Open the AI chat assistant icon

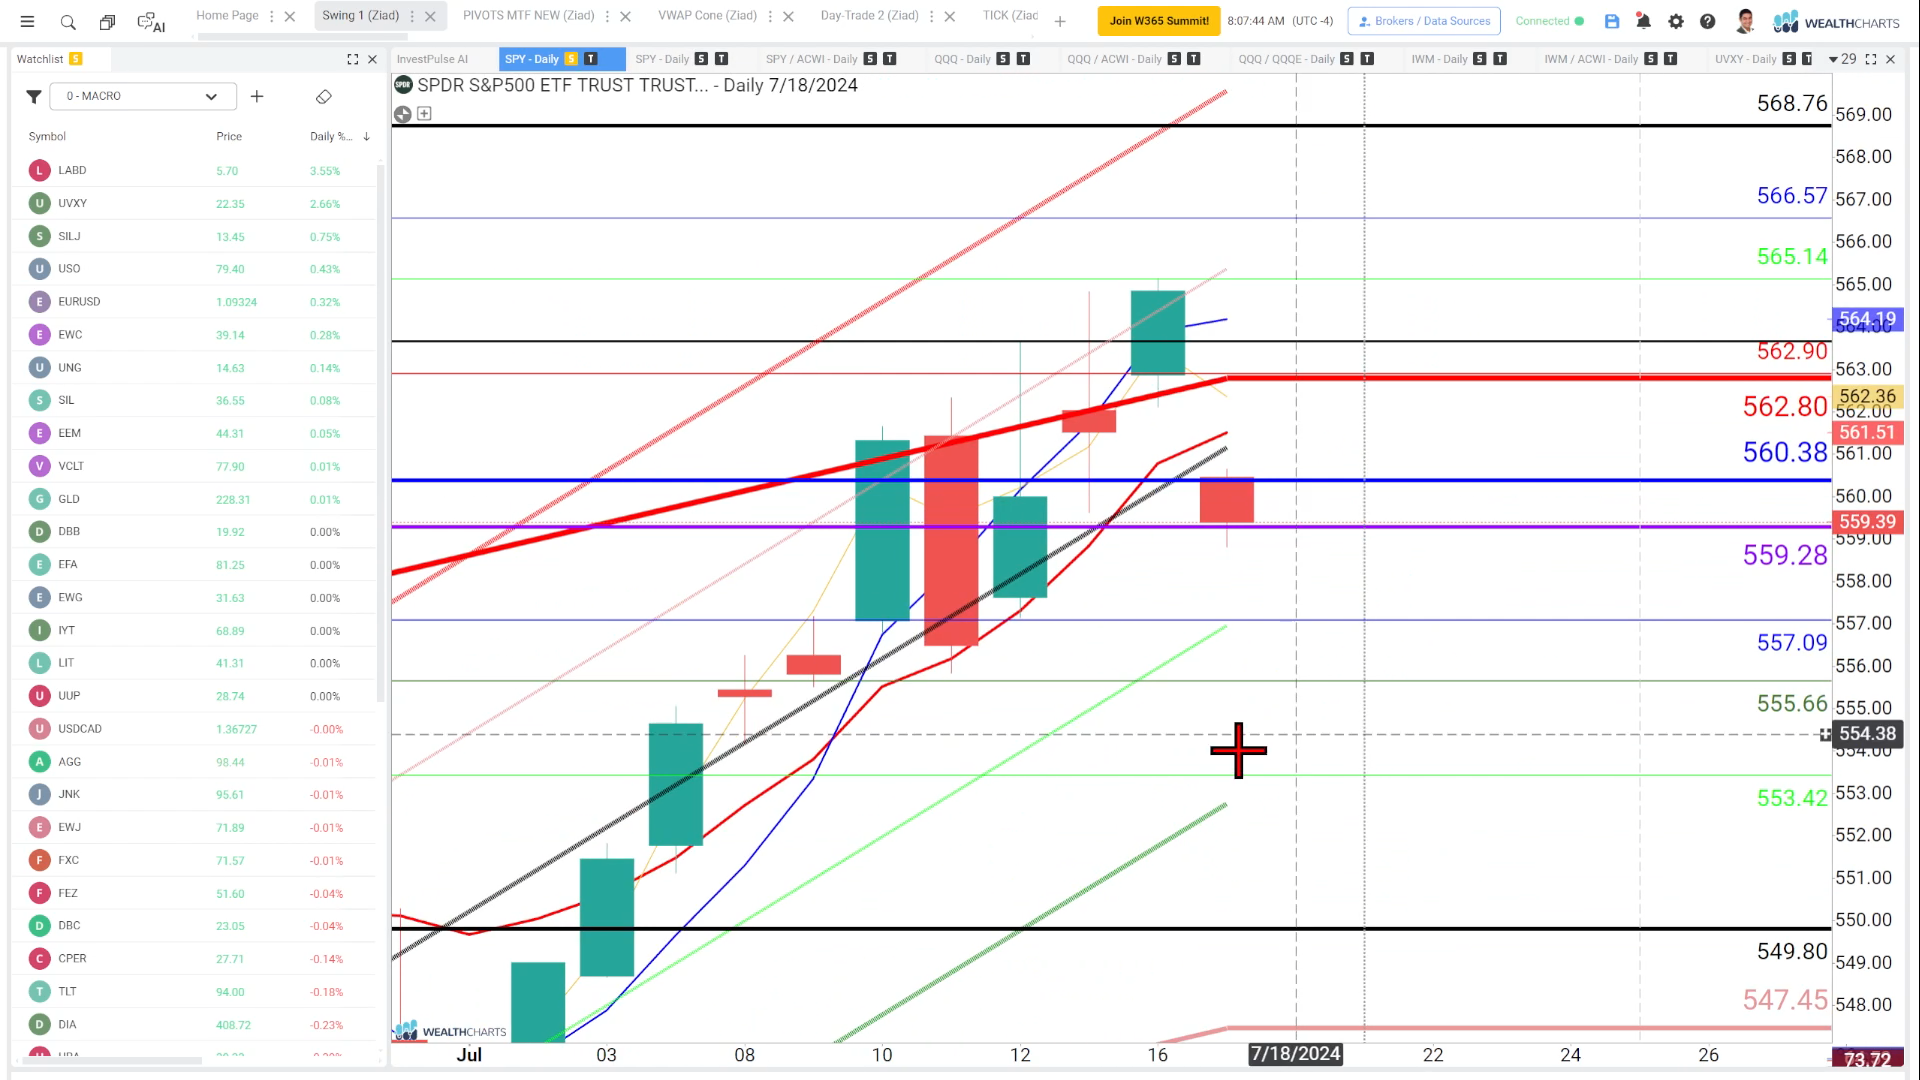(151, 21)
